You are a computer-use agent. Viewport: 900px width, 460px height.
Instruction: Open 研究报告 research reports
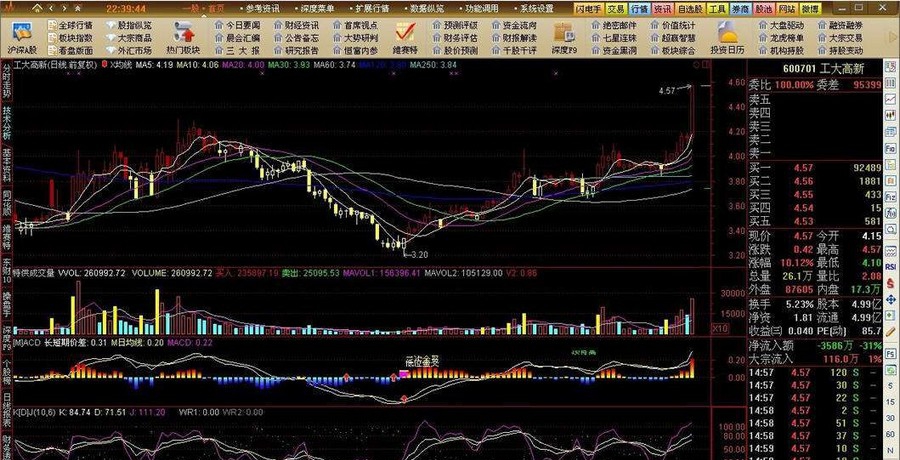[x=296, y=51]
